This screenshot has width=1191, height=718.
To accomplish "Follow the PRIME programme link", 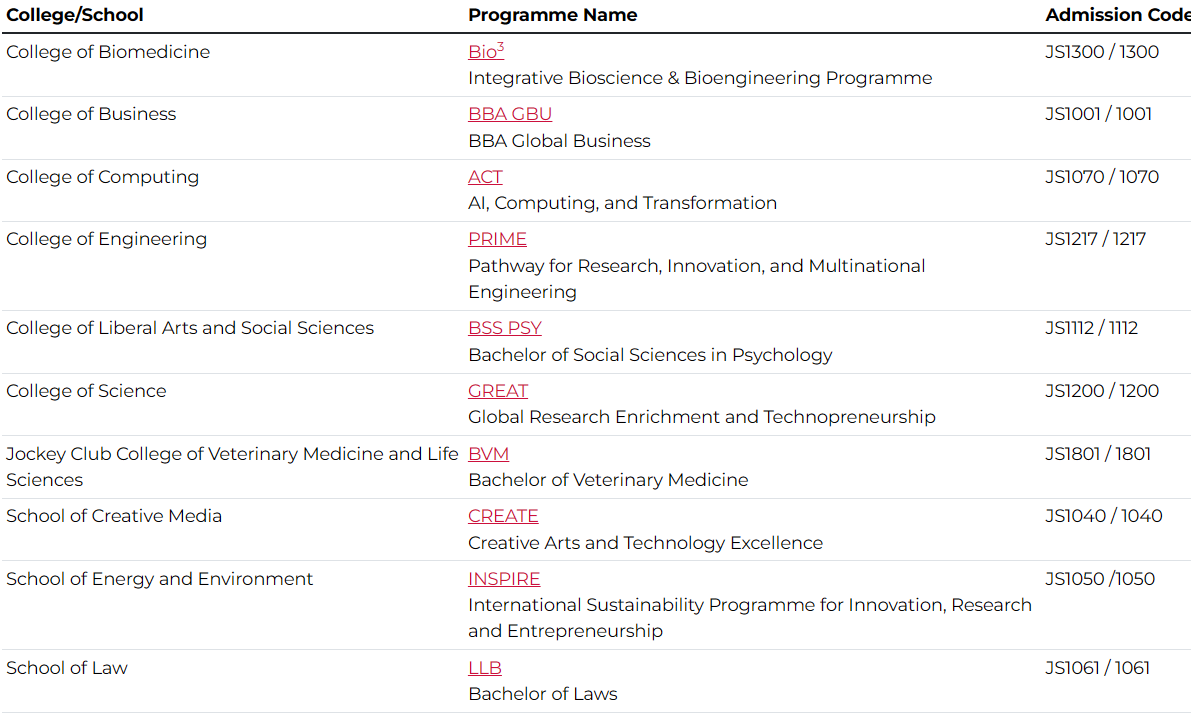I will (x=497, y=239).
